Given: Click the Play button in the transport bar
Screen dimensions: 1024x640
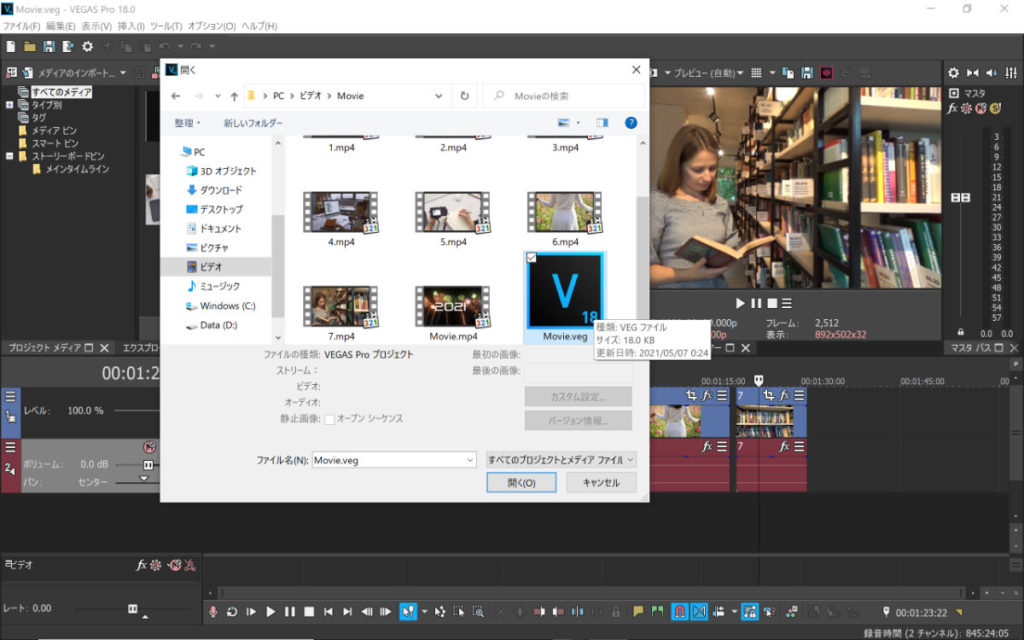Looking at the screenshot, I should tap(270, 611).
